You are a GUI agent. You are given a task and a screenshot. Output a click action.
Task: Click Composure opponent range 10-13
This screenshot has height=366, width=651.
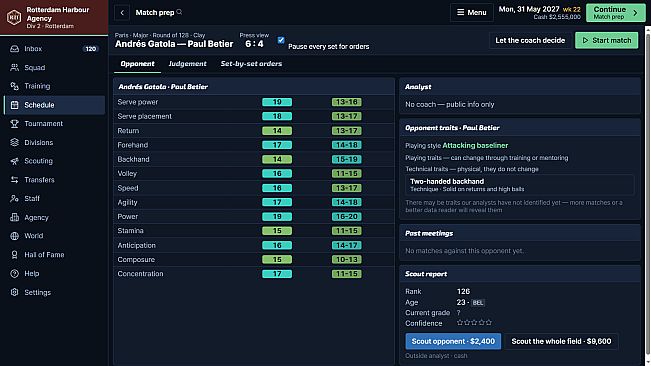(x=347, y=259)
